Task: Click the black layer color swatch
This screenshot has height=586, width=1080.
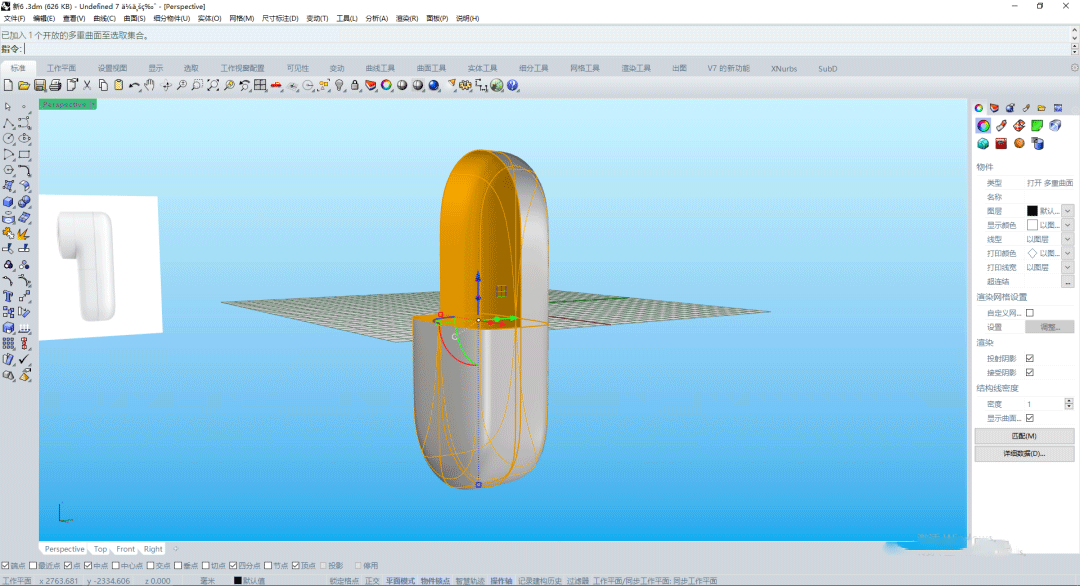Action: [1032, 211]
